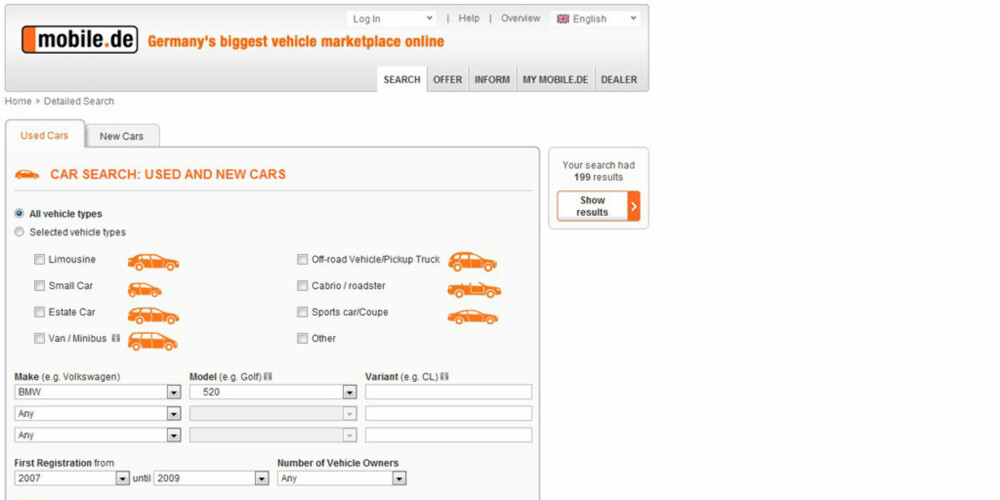The image size is (1000, 500).
Task: Click the '199 results' count text
Action: pyautogui.click(x=598, y=177)
